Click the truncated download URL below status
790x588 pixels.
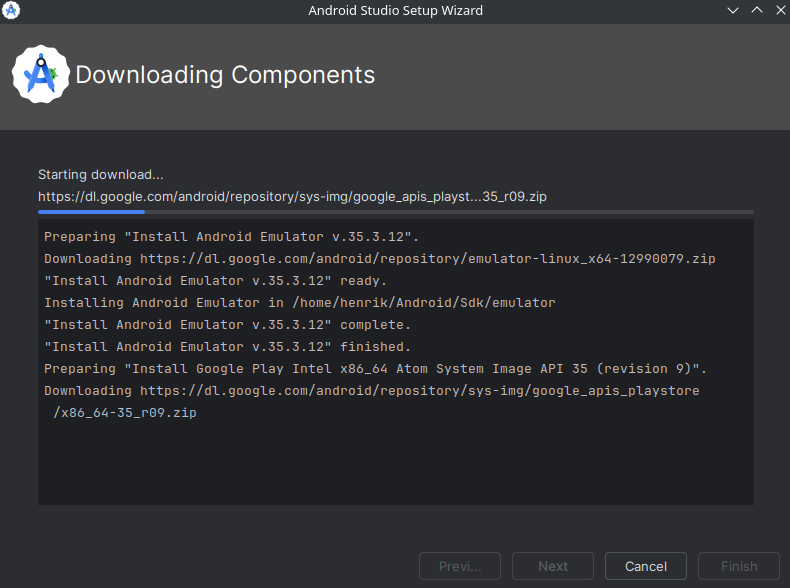292,197
